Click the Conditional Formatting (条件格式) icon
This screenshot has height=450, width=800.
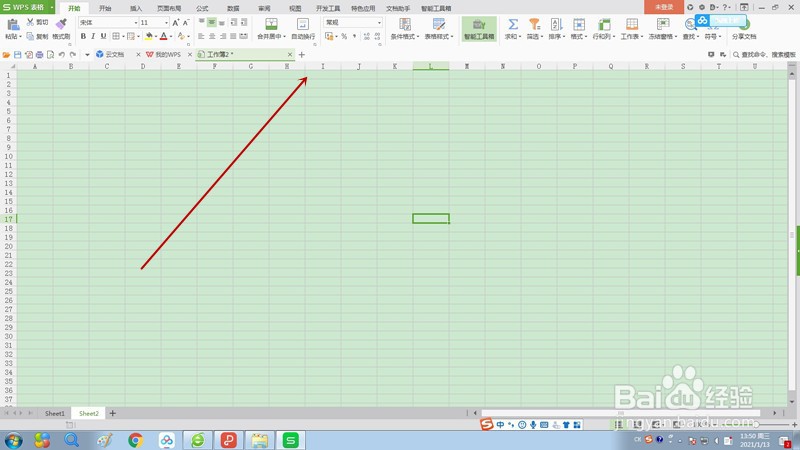point(405,24)
